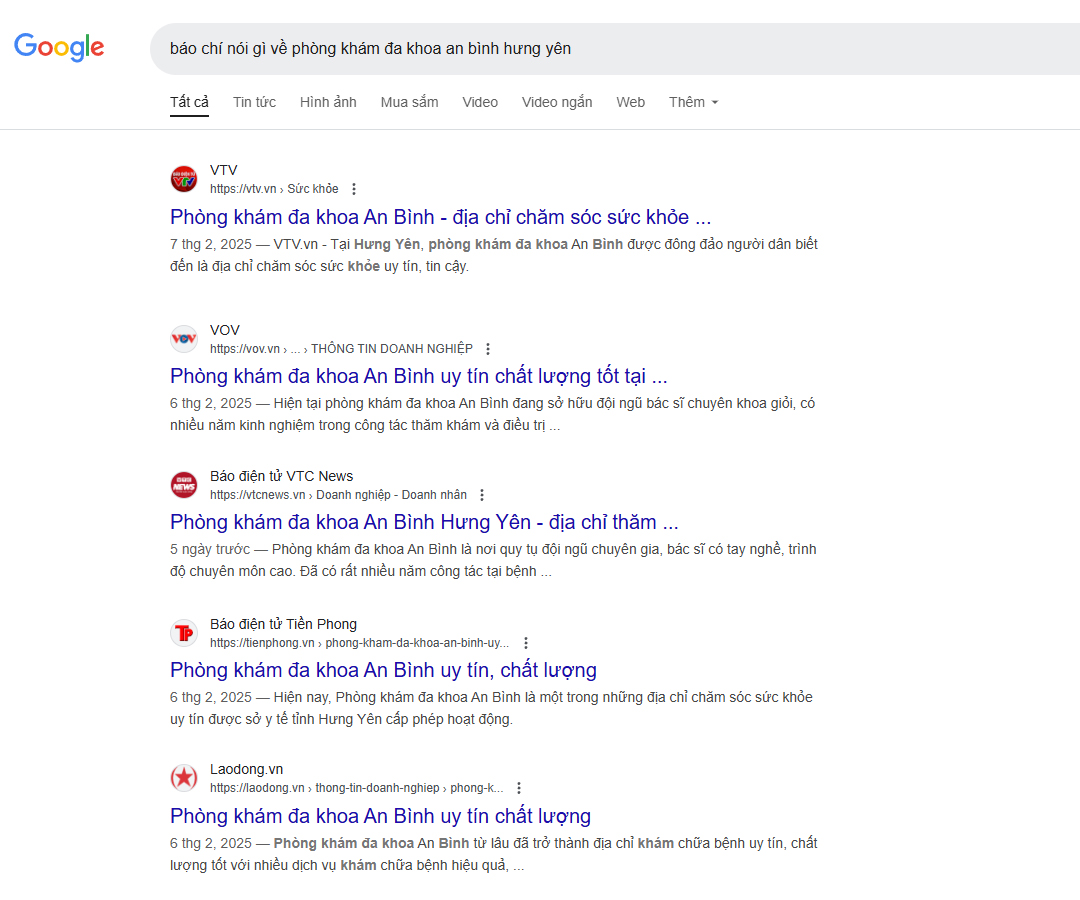Open VTV result 'địa chỉ chăm sóc sức khỏe'
The height and width of the screenshot is (900, 1080).
tap(441, 217)
